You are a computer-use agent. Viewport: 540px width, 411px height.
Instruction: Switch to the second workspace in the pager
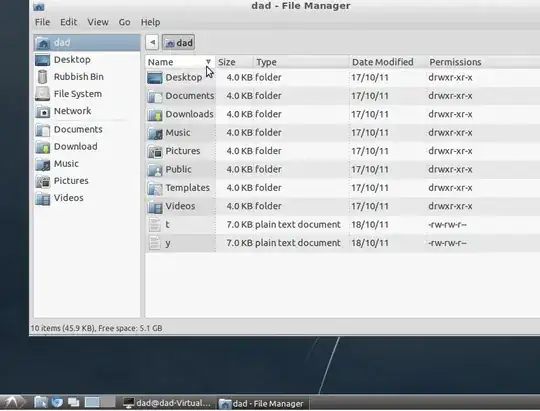click(x=108, y=402)
